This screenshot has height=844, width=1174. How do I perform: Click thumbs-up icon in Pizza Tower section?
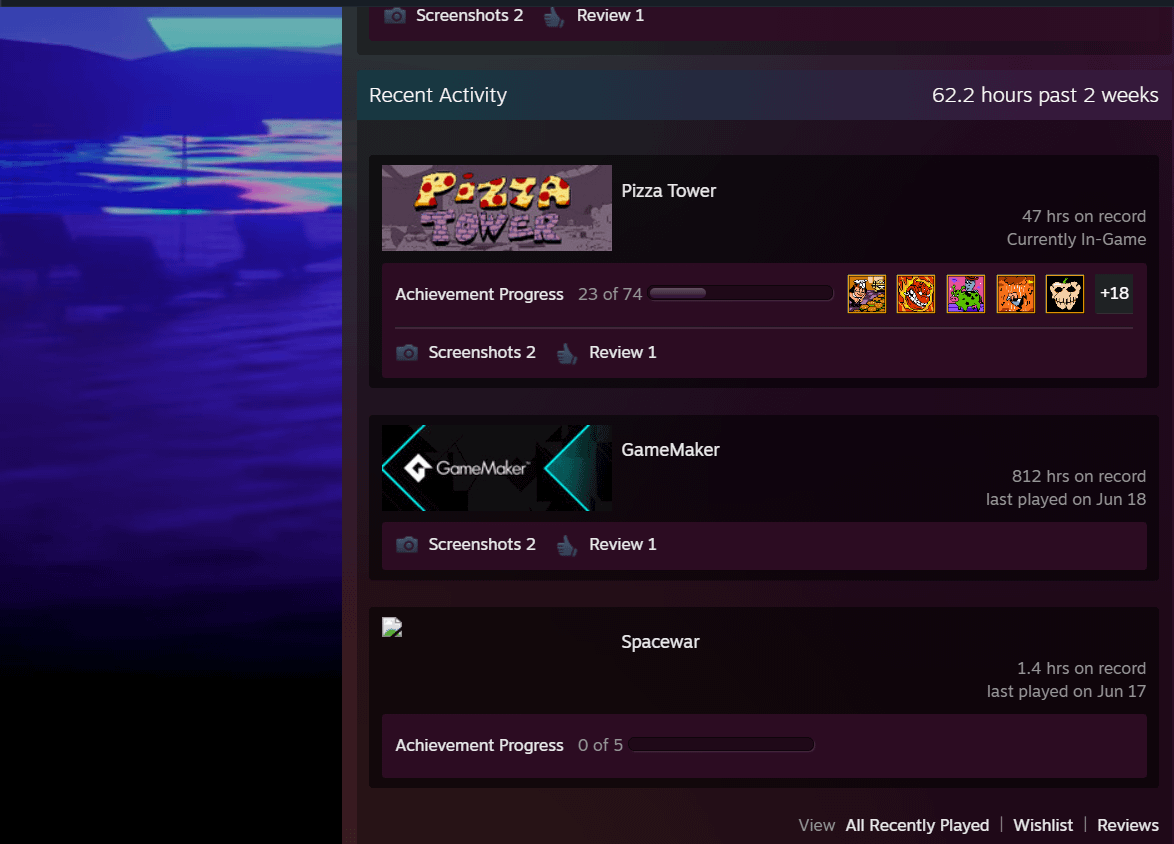tap(567, 353)
